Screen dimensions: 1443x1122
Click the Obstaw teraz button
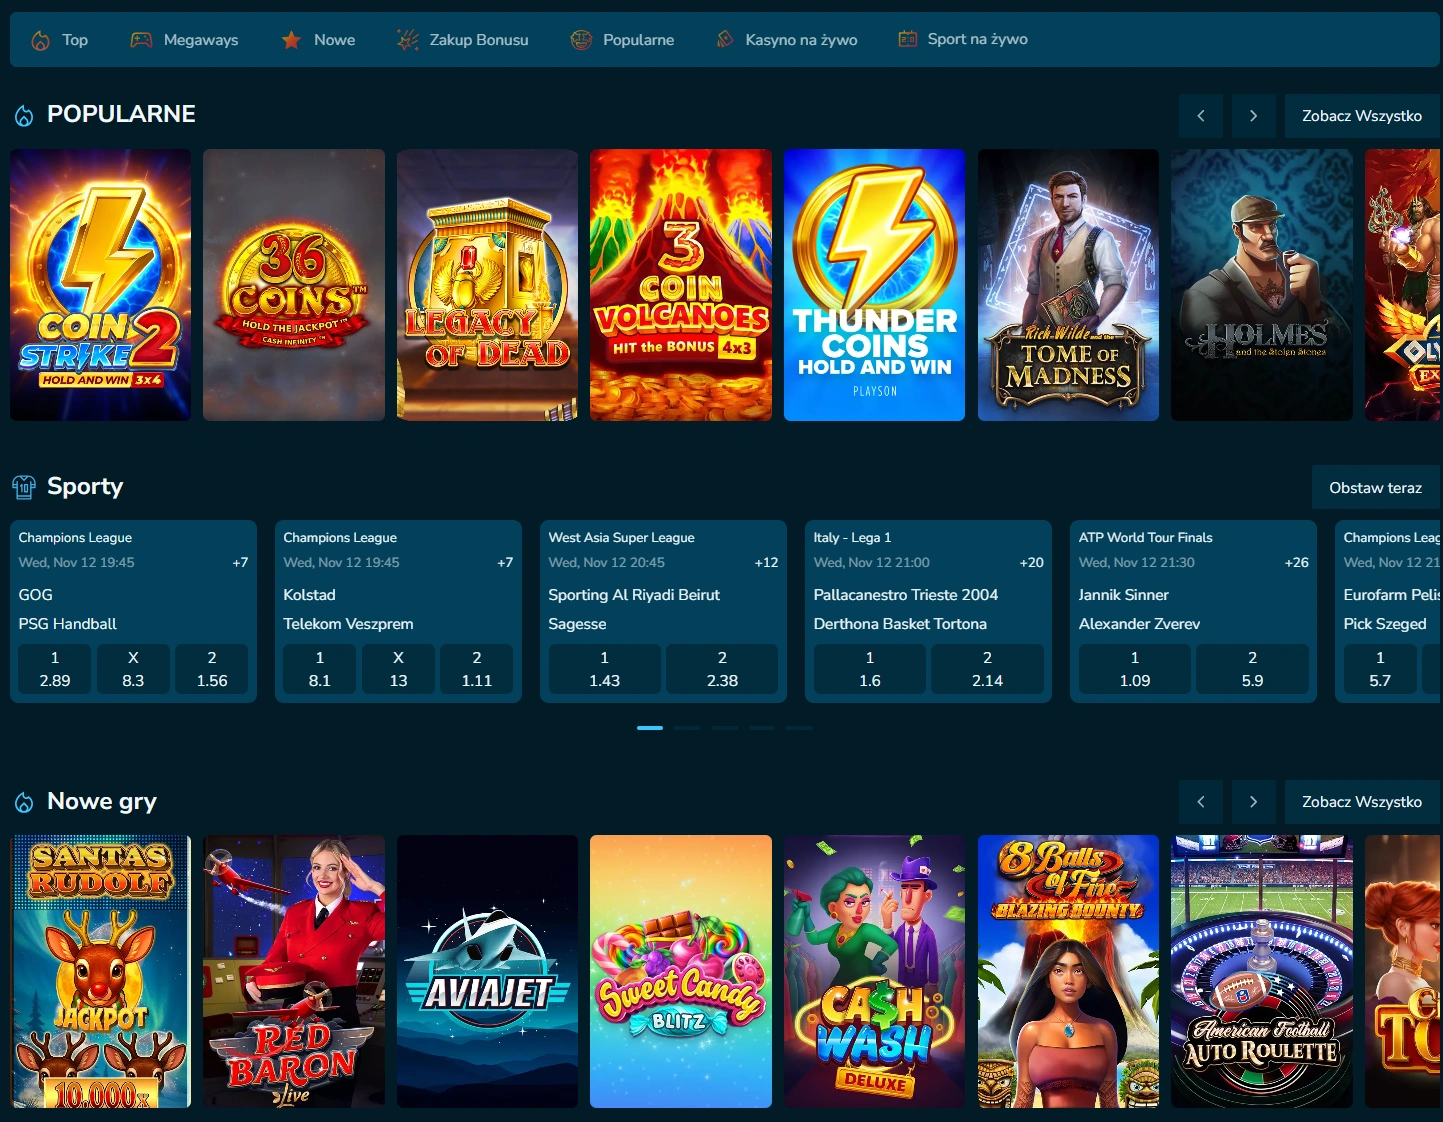coord(1375,488)
